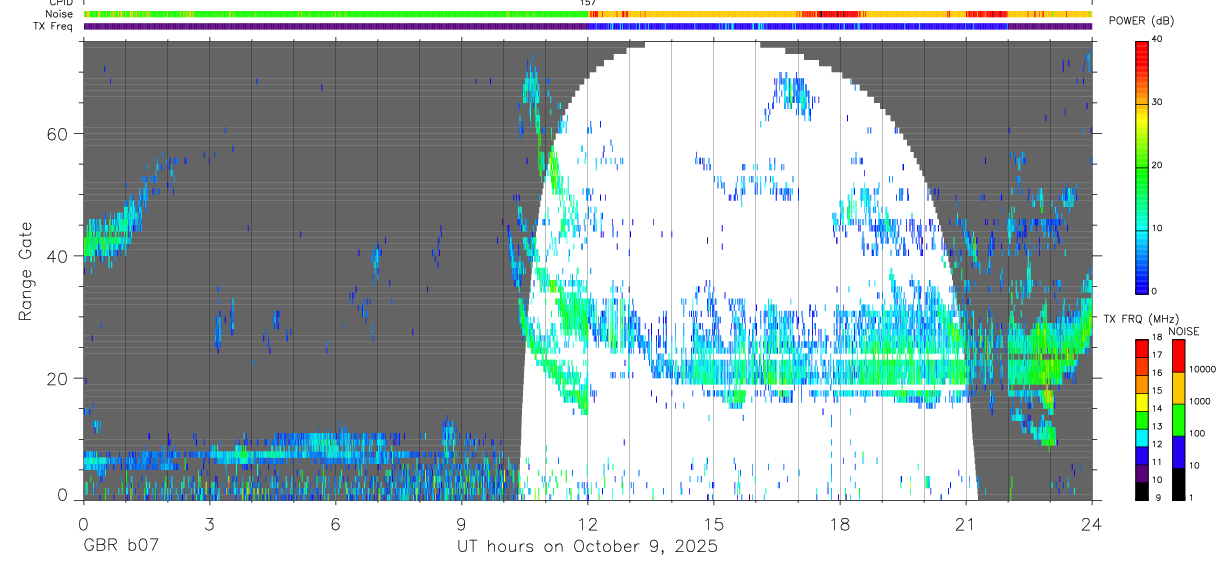Click the '0' label on the POWER scale
The image size is (1228, 567).
(x=1154, y=291)
